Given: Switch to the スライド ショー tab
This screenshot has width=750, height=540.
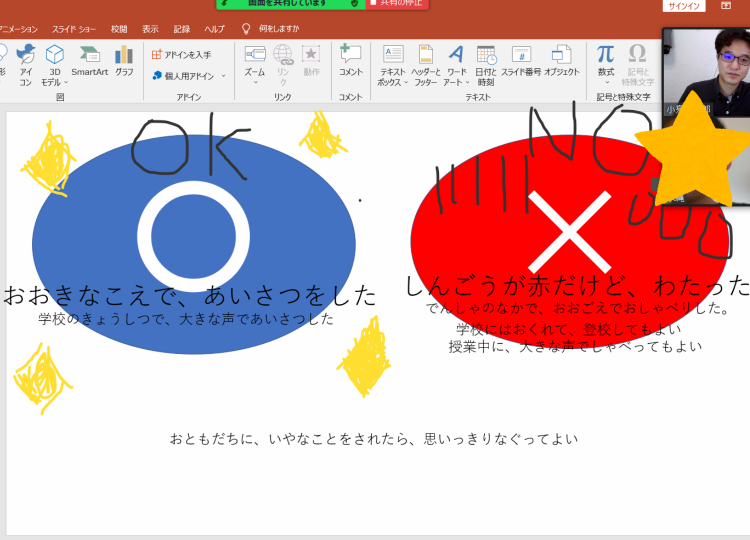Looking at the screenshot, I should (74, 29).
